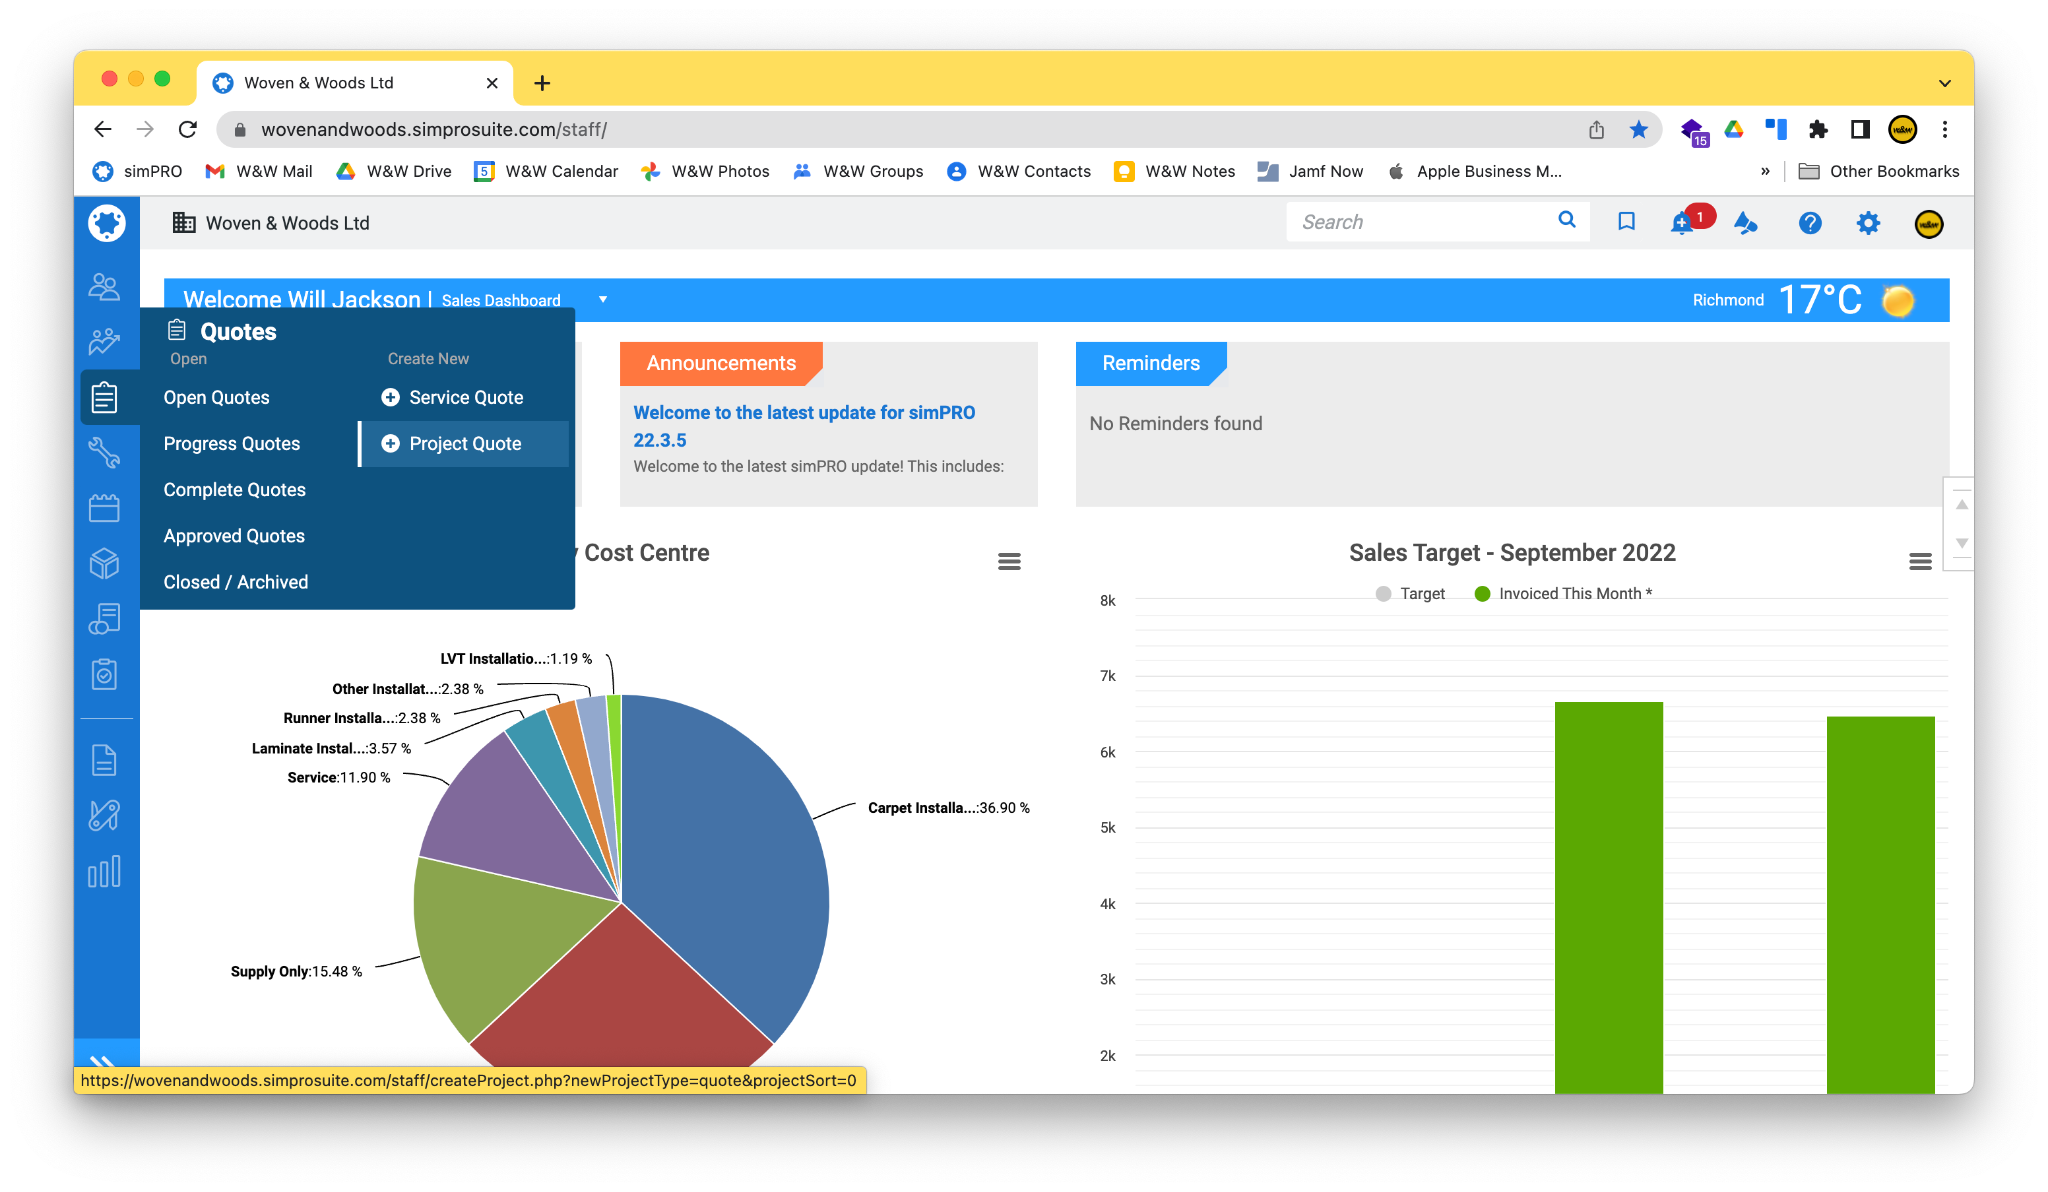The image size is (2048, 1192).
Task: Open the Jobs wrench sidebar icon
Action: (x=104, y=453)
